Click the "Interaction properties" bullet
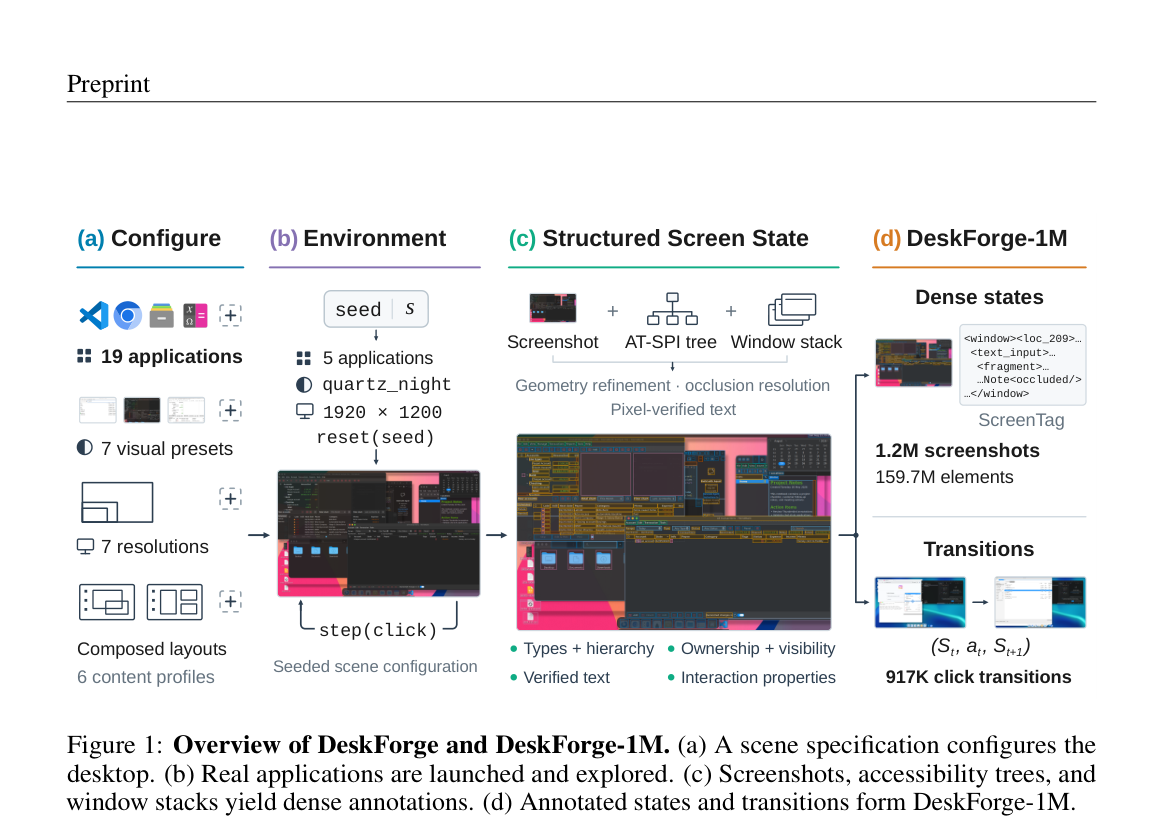 [x=751, y=677]
